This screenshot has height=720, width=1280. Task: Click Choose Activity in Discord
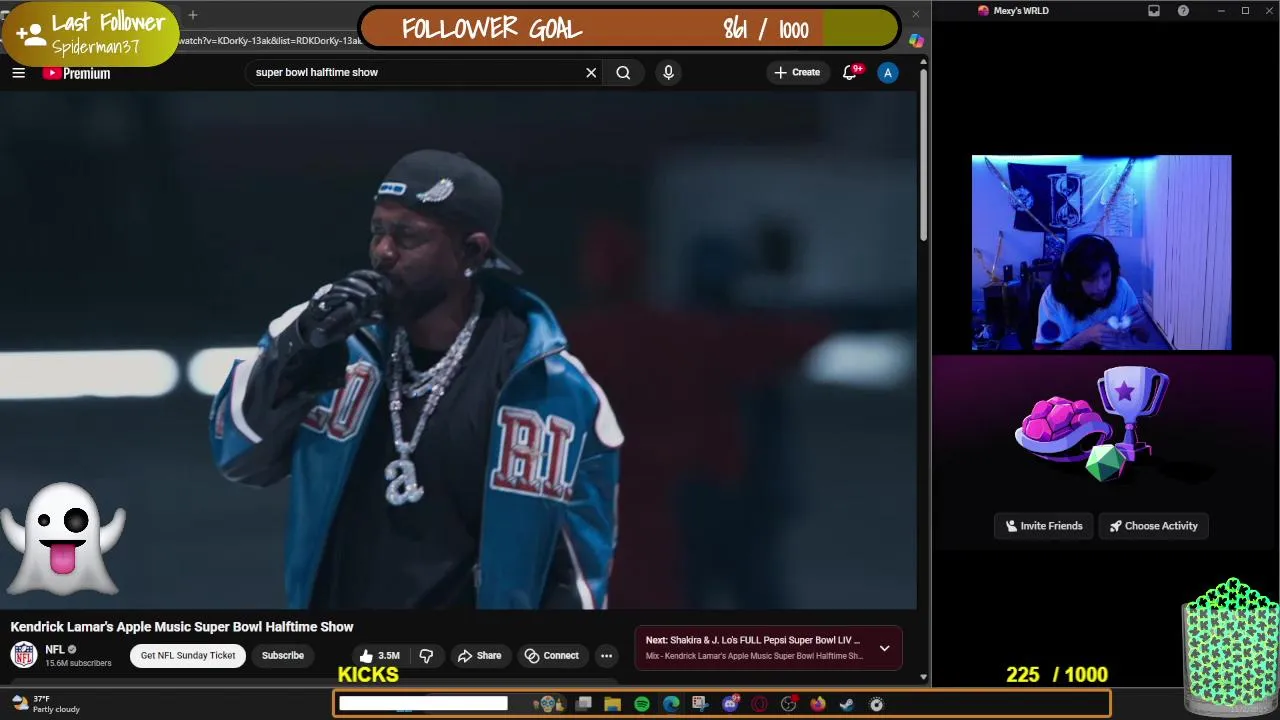tap(1153, 526)
